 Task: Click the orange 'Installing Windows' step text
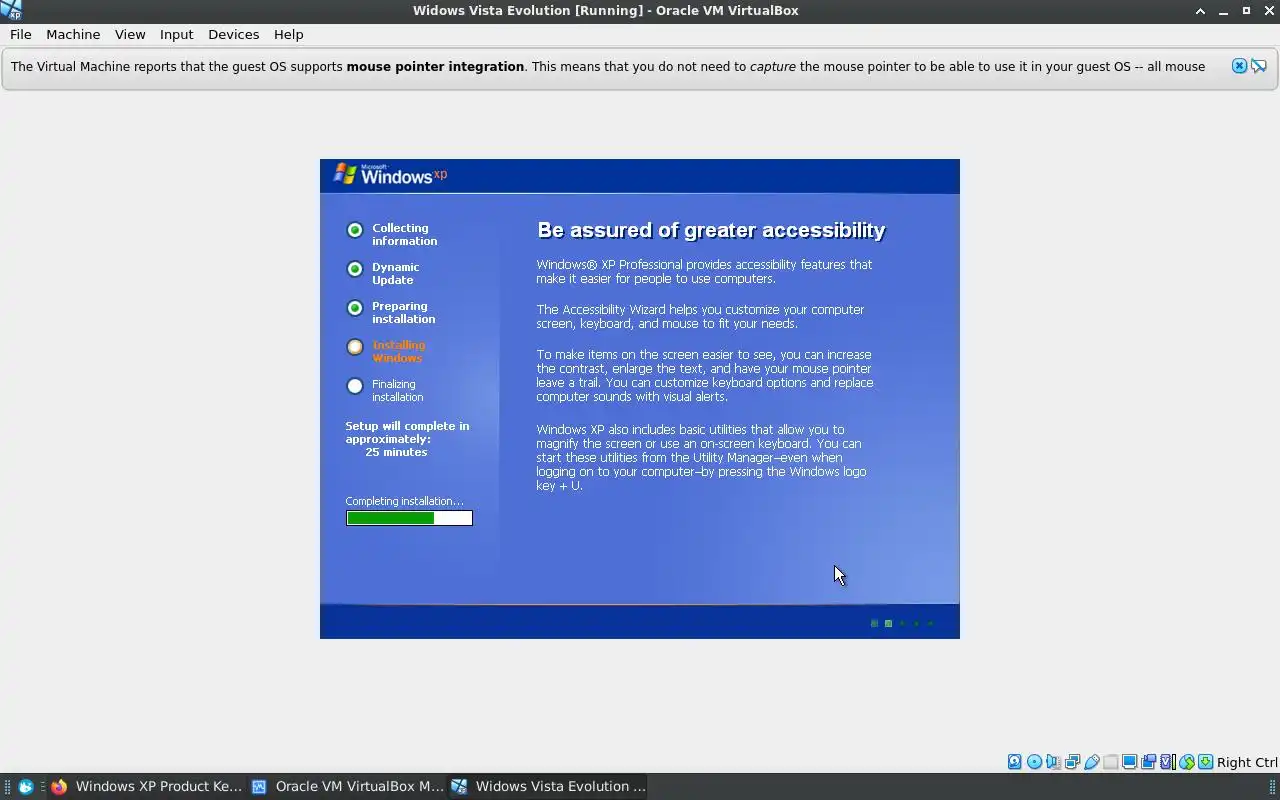click(398, 351)
